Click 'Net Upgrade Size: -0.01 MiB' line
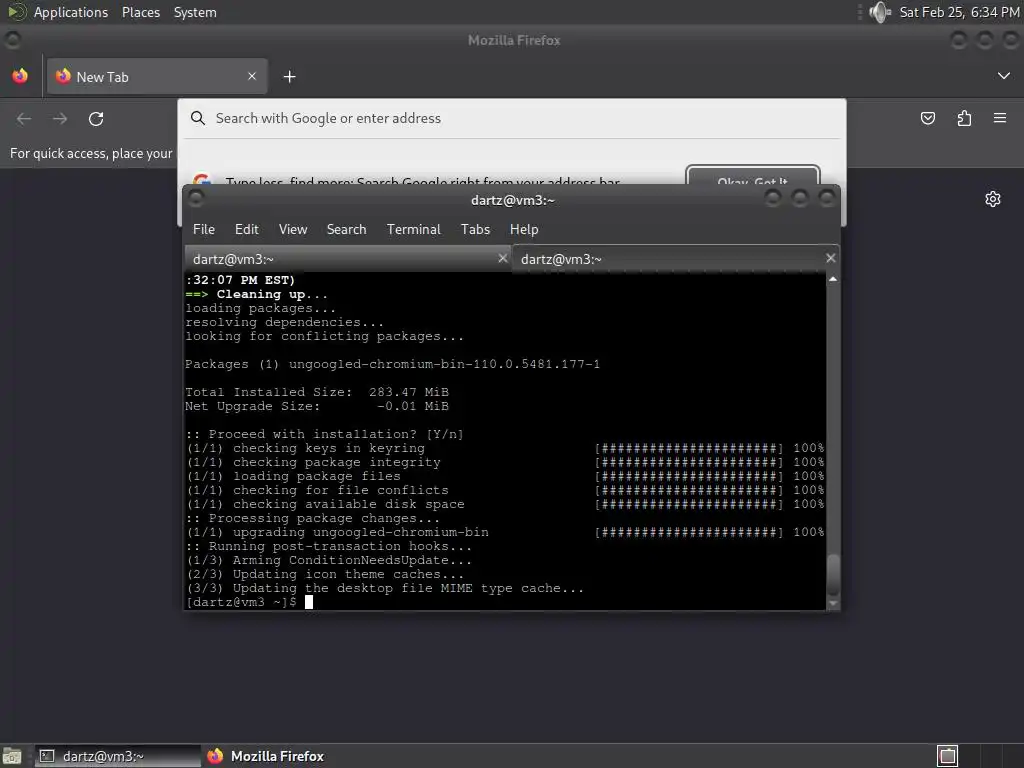1024x768 pixels. click(317, 406)
